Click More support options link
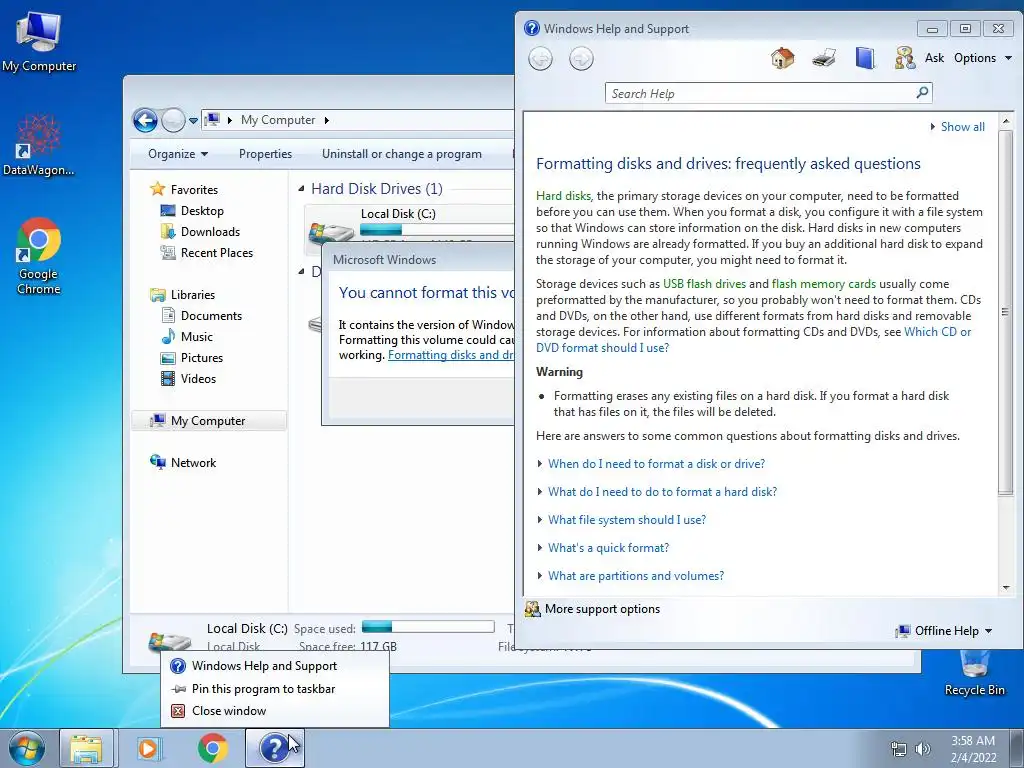 [602, 609]
